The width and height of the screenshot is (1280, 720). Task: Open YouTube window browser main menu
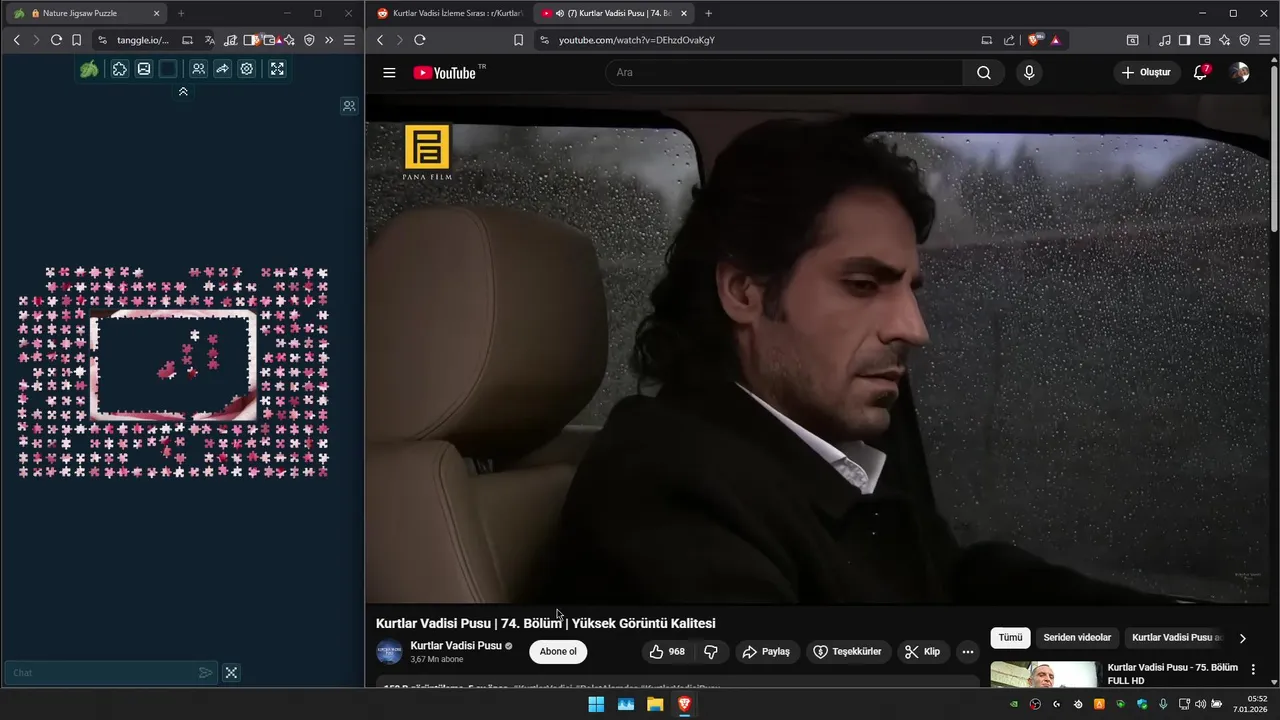[1264, 40]
